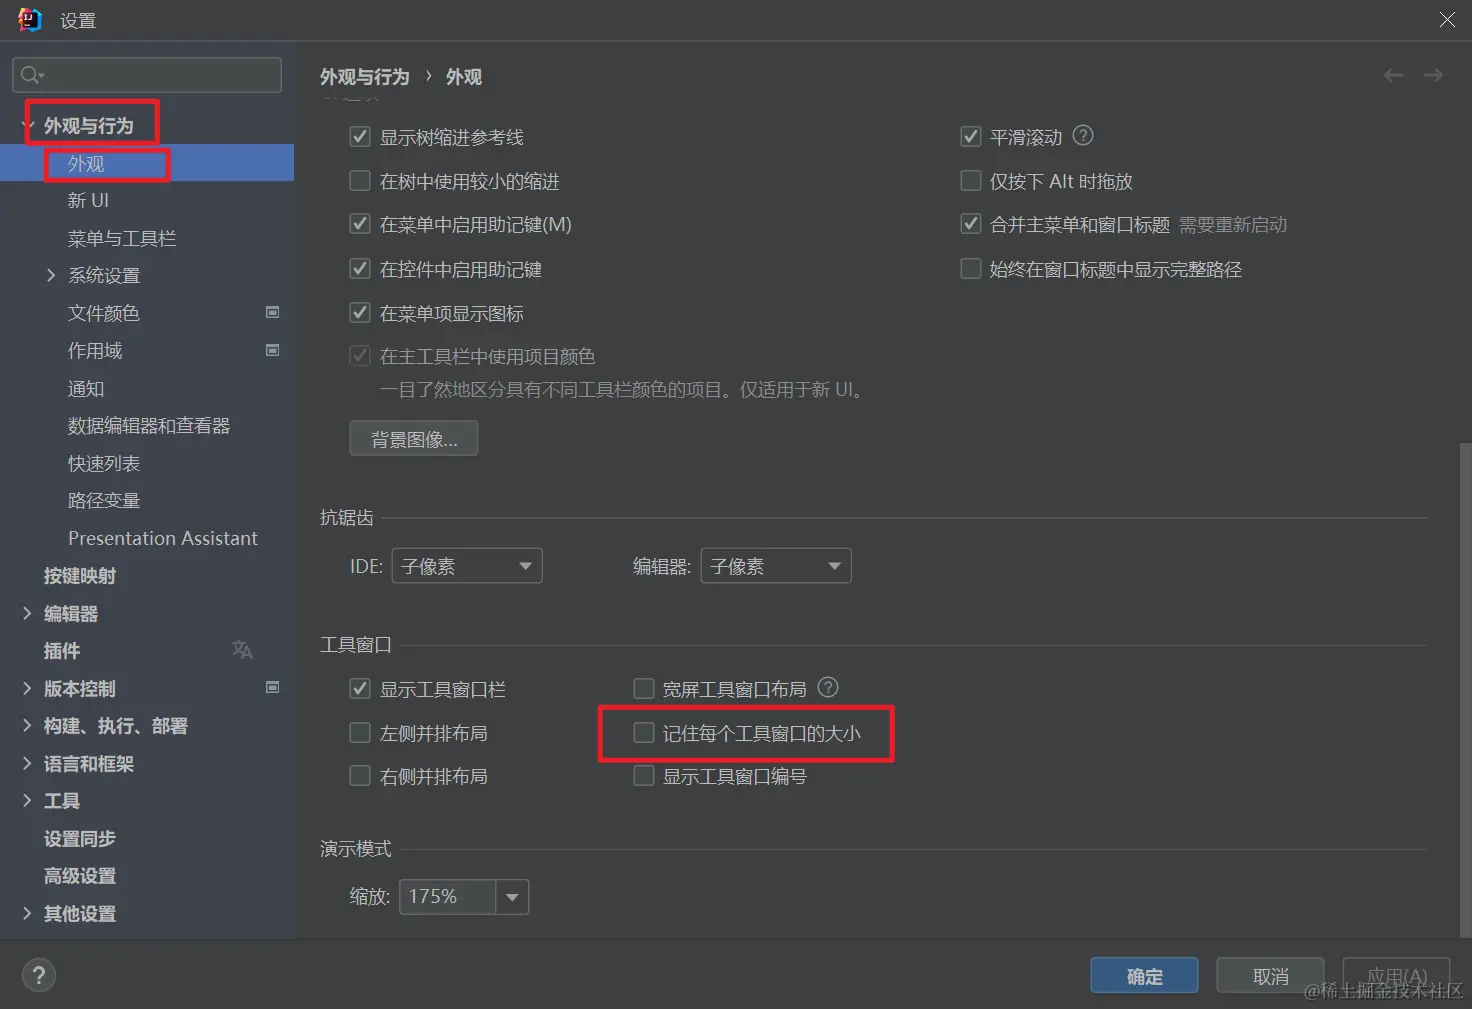
Task: Expand the 工具 tree node
Action: point(27,800)
